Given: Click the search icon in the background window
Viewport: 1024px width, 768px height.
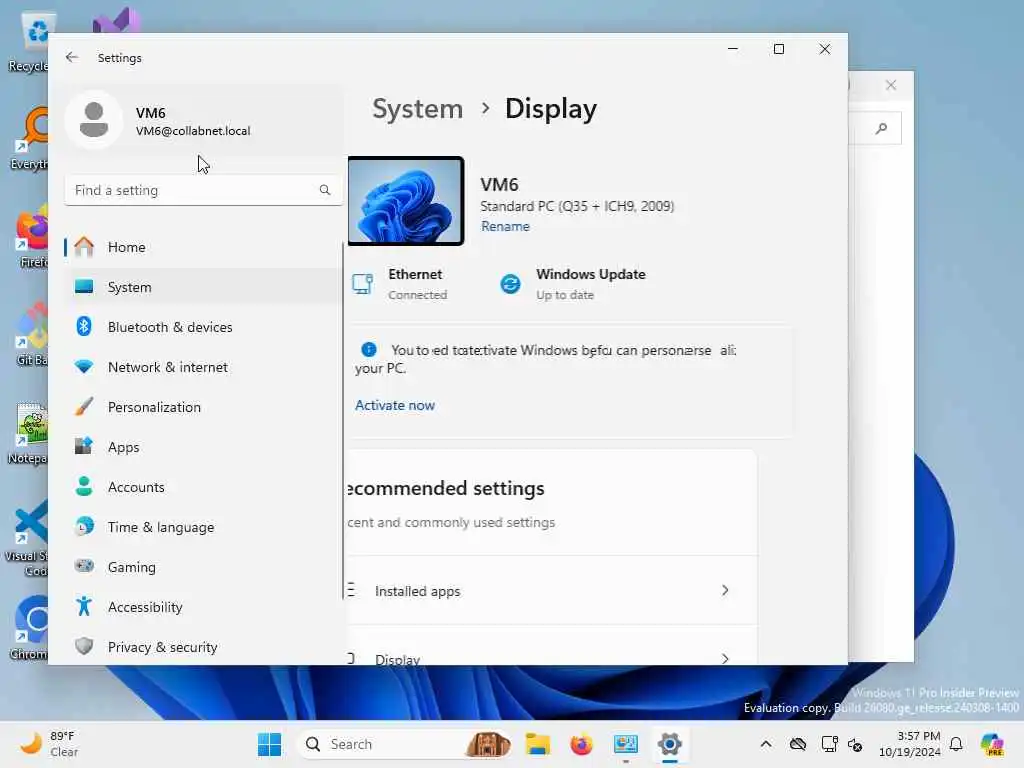Looking at the screenshot, I should point(882,129).
